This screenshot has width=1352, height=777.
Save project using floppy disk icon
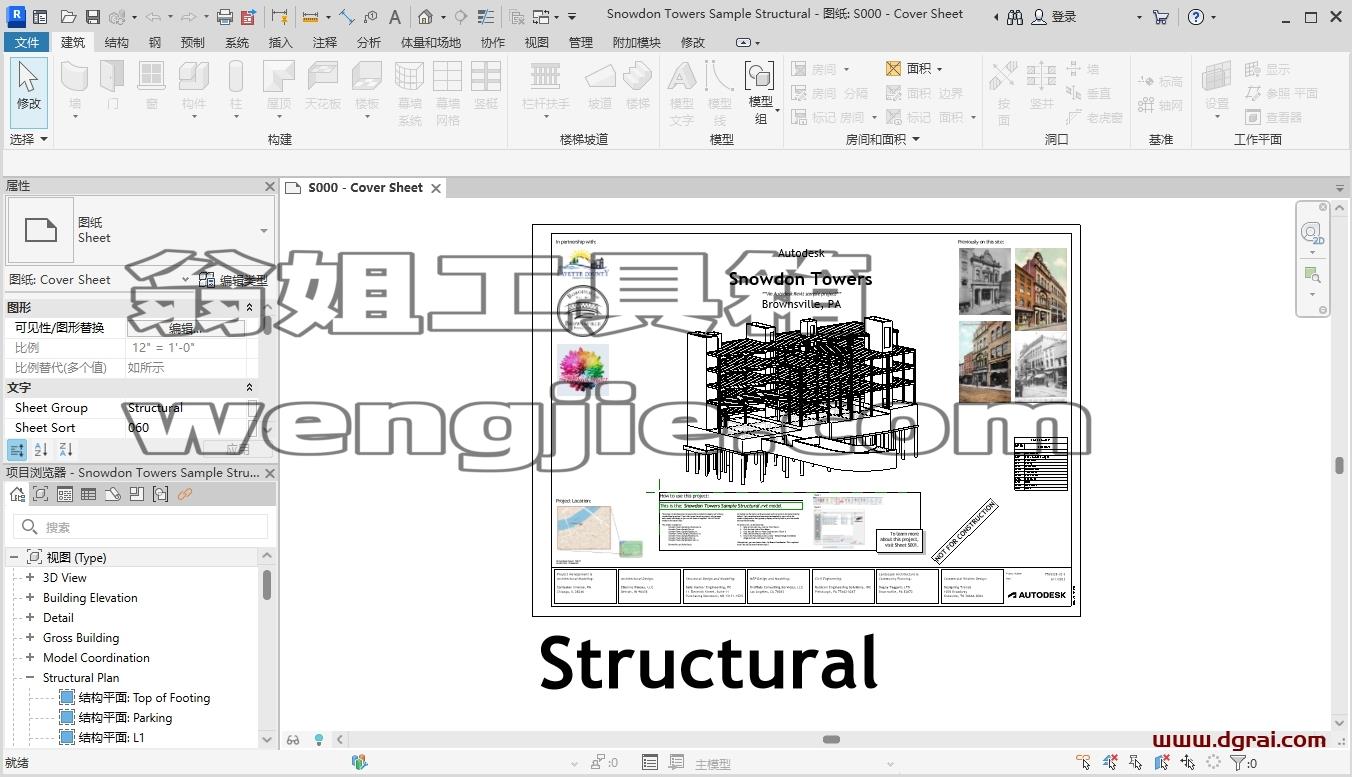[92, 17]
